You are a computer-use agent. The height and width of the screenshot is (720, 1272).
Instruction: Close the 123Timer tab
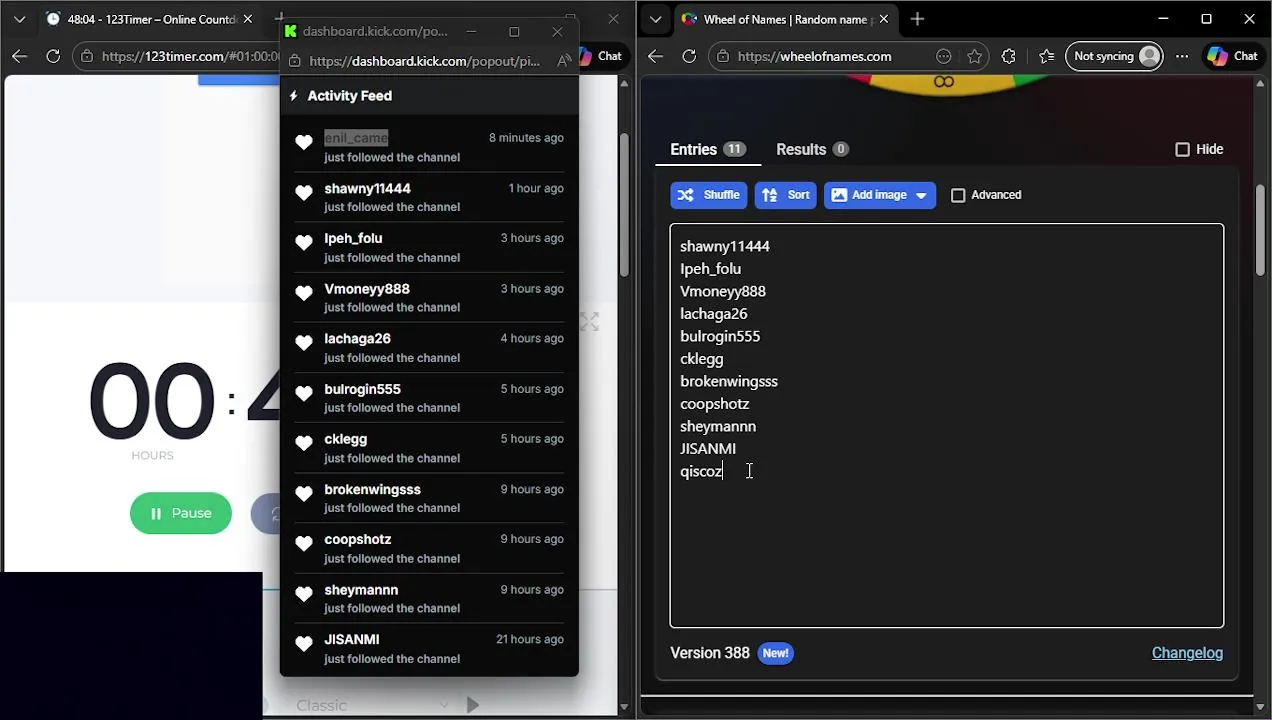(x=250, y=19)
